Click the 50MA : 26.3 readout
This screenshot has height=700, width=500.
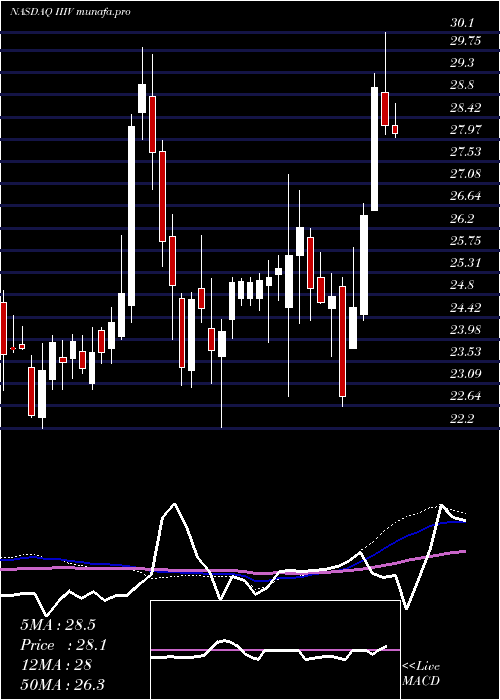click(62, 684)
